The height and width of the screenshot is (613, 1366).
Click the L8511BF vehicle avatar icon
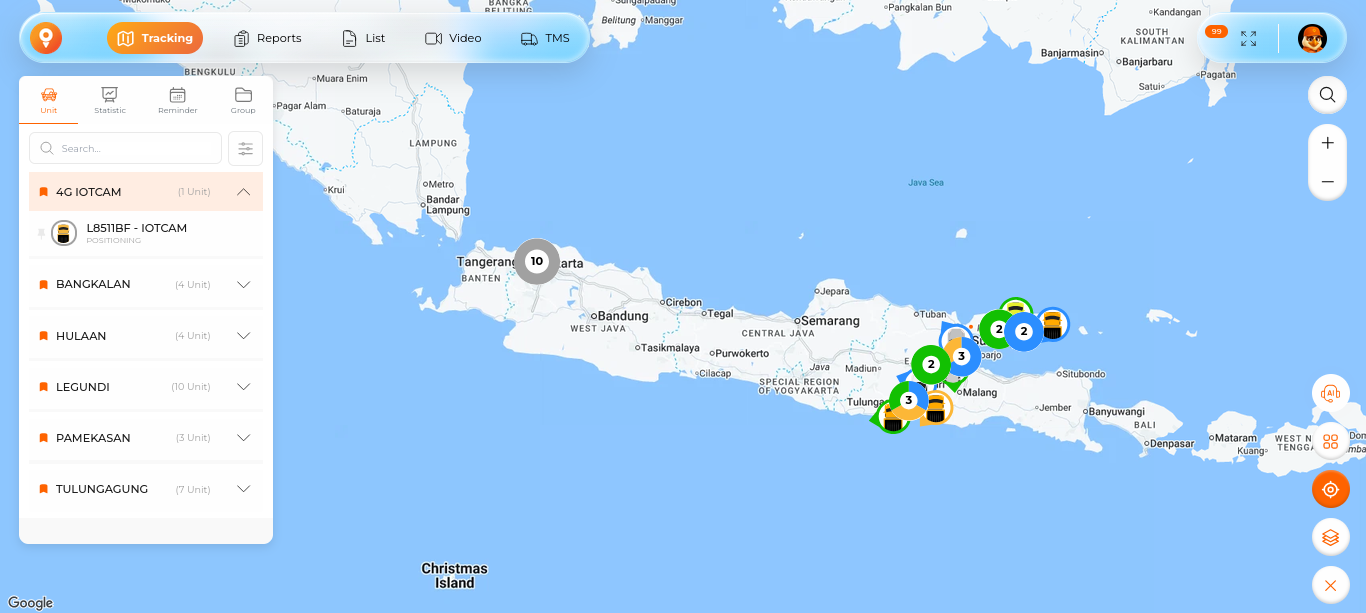[64, 233]
